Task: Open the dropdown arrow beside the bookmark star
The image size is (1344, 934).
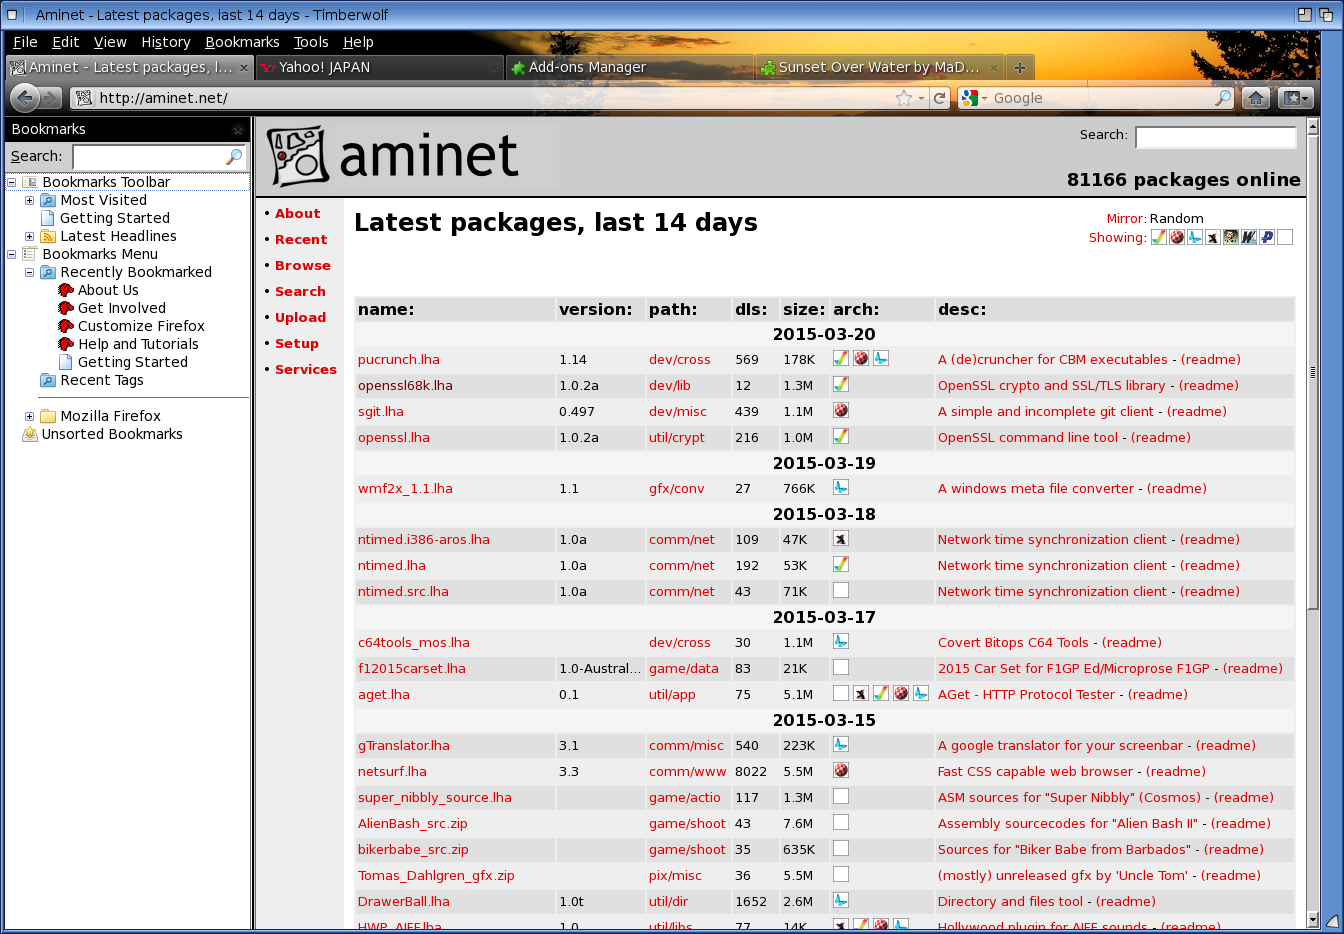Action: coord(921,98)
